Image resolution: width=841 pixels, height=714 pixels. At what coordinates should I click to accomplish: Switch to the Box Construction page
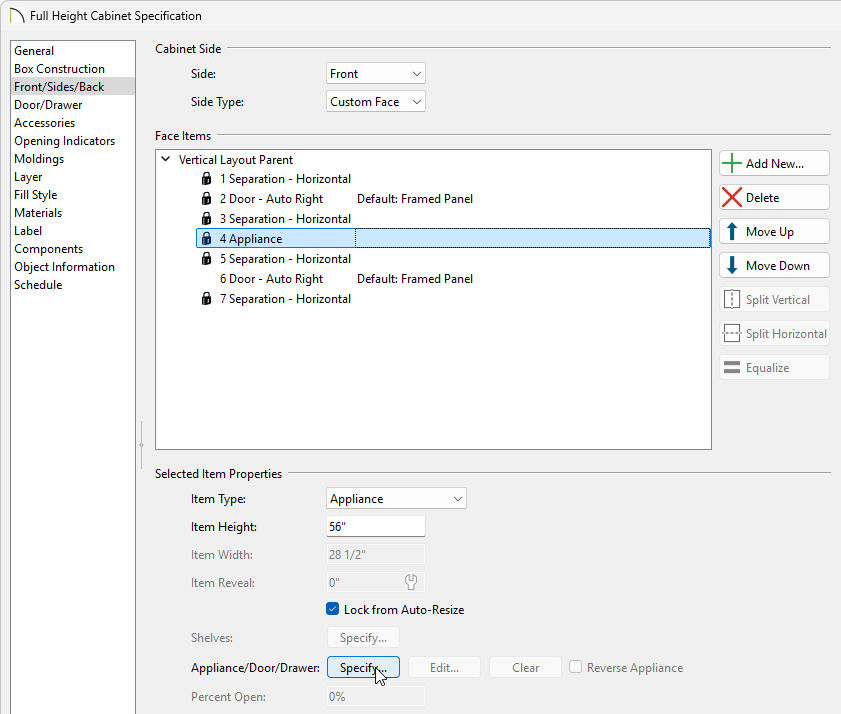[x=59, y=69]
